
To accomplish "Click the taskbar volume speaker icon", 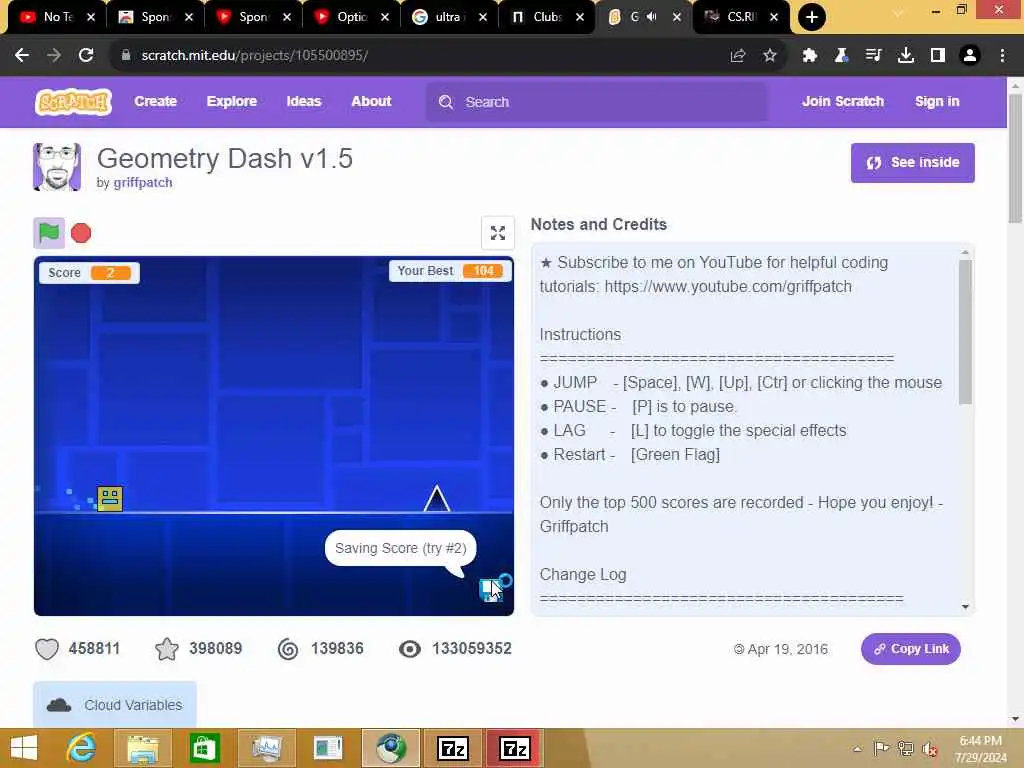I will (x=929, y=749).
